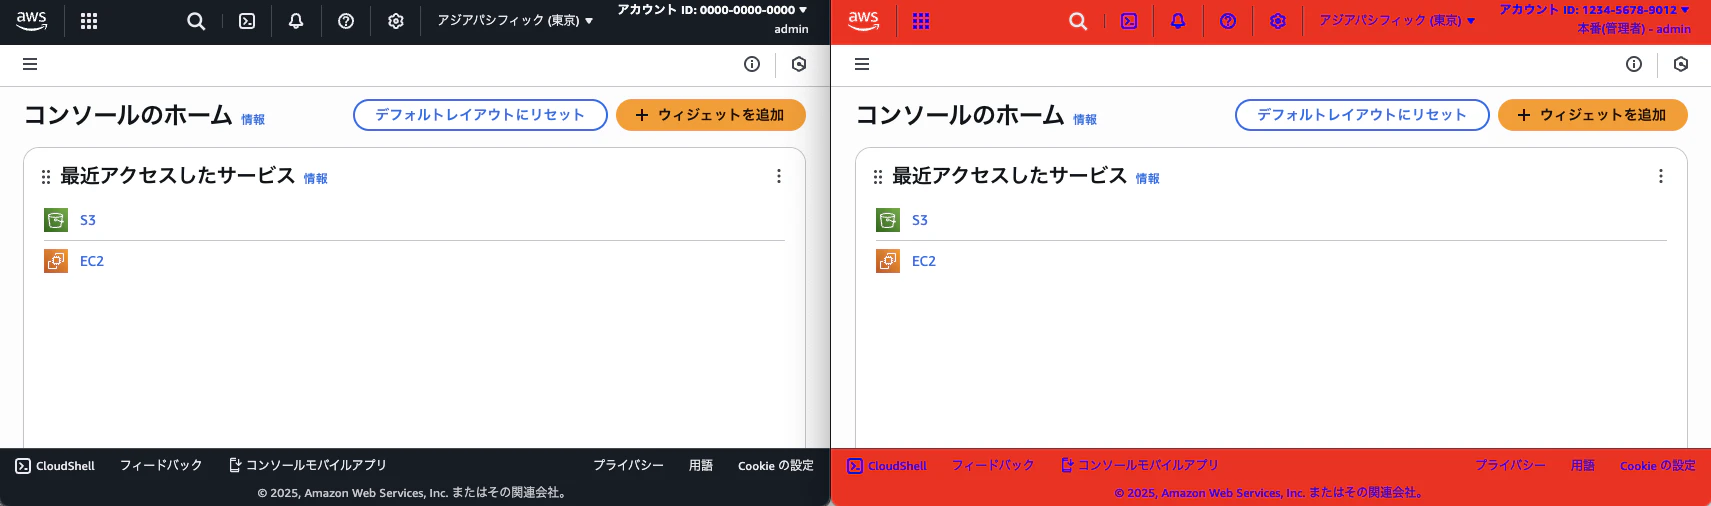
Task: Open help question mark in red console
Action: [x=1228, y=21]
